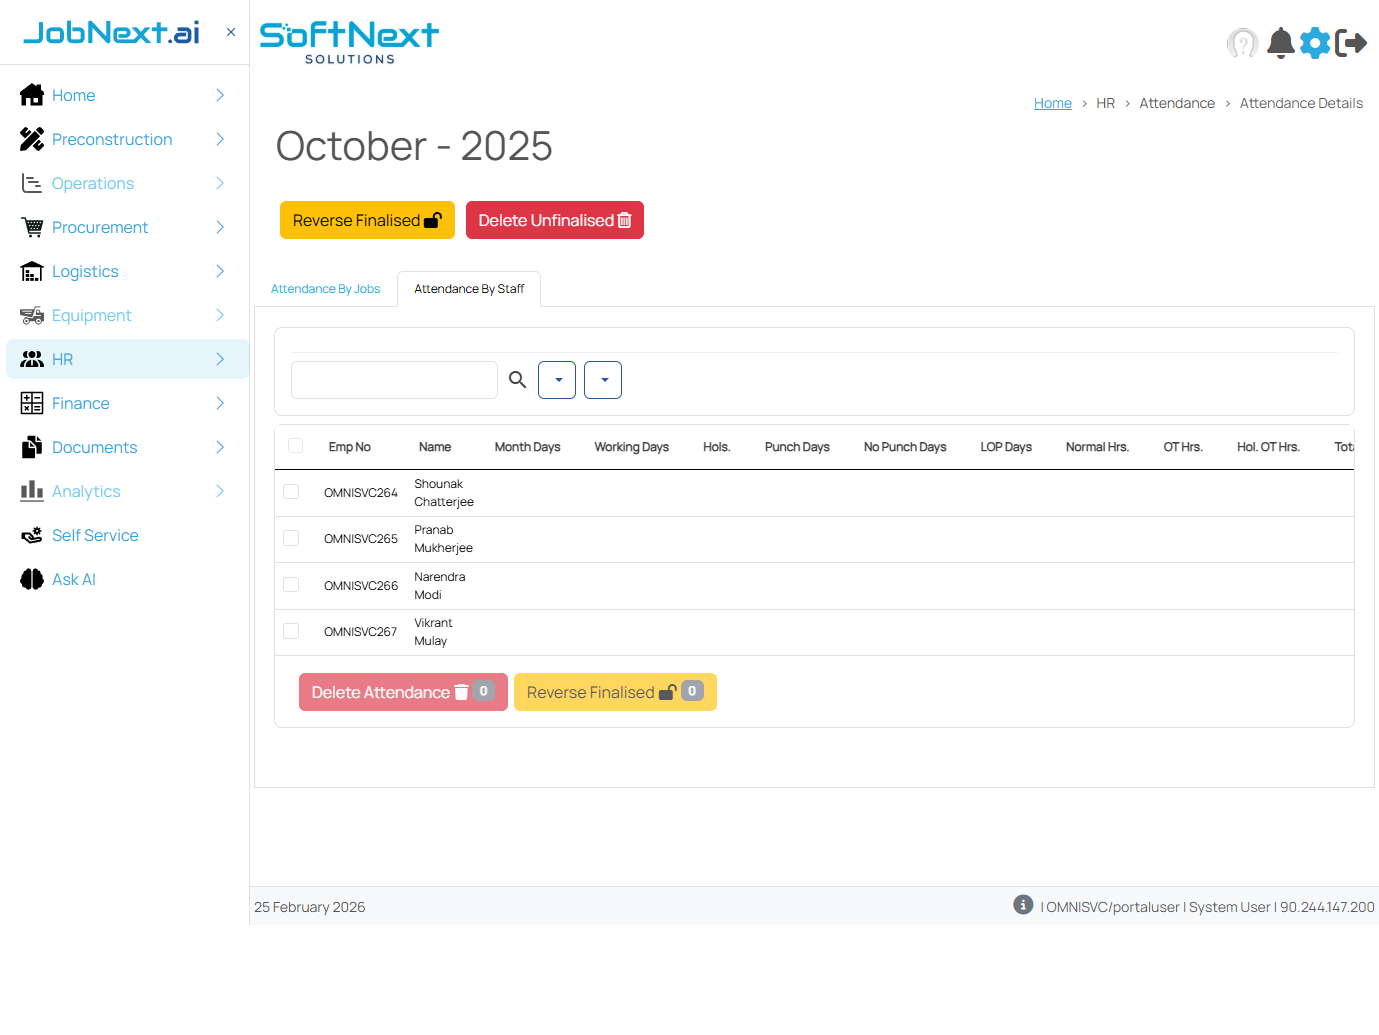This screenshot has height=1035, width=1379.
Task: Click into the staff search field
Action: (394, 380)
